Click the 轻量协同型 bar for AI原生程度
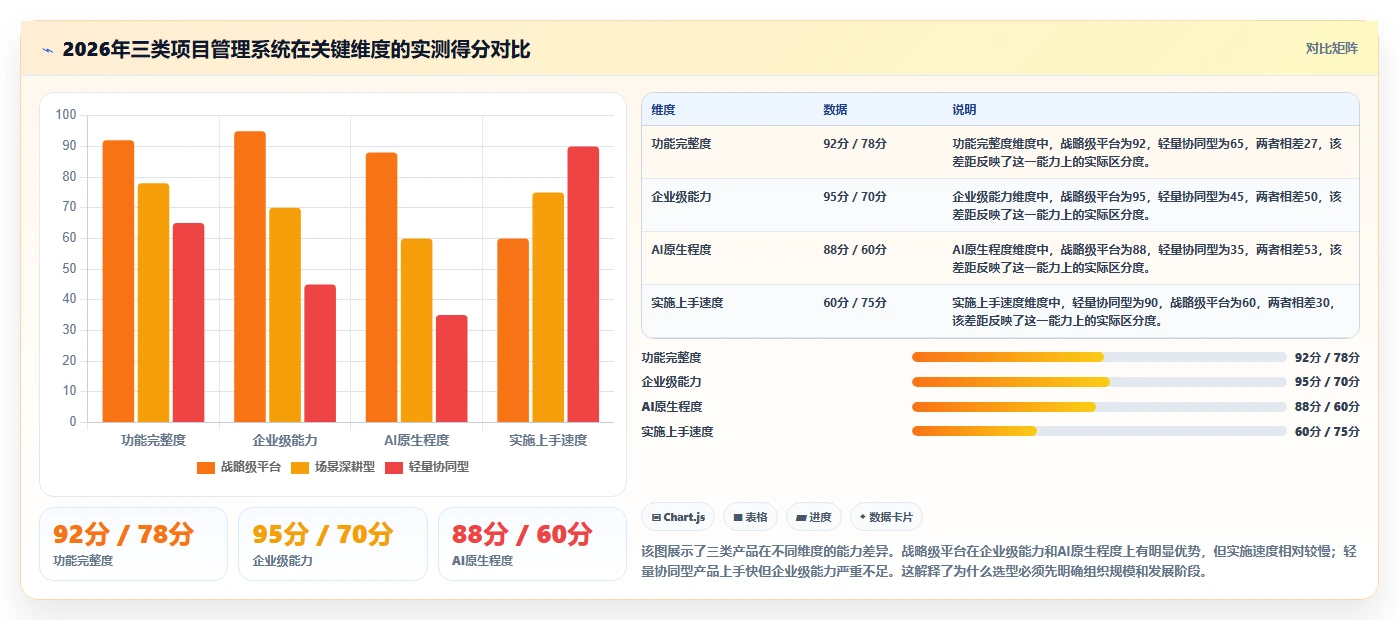1399x620 pixels. tap(451, 369)
